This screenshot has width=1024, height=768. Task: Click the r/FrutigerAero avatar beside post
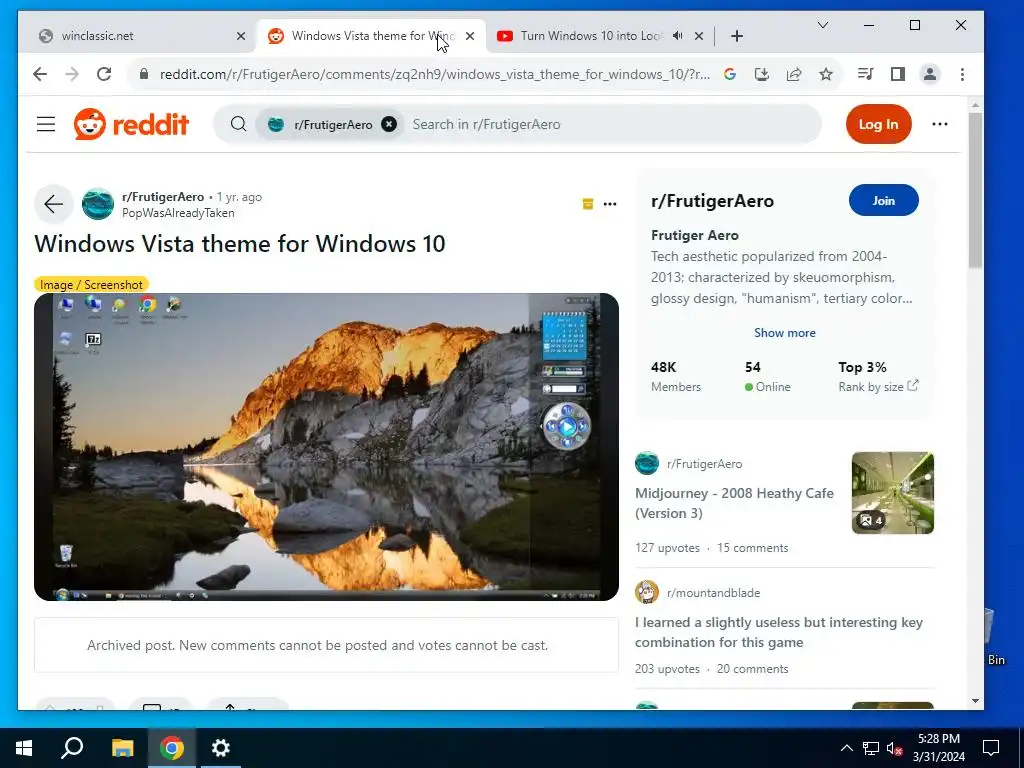pyautogui.click(x=98, y=204)
